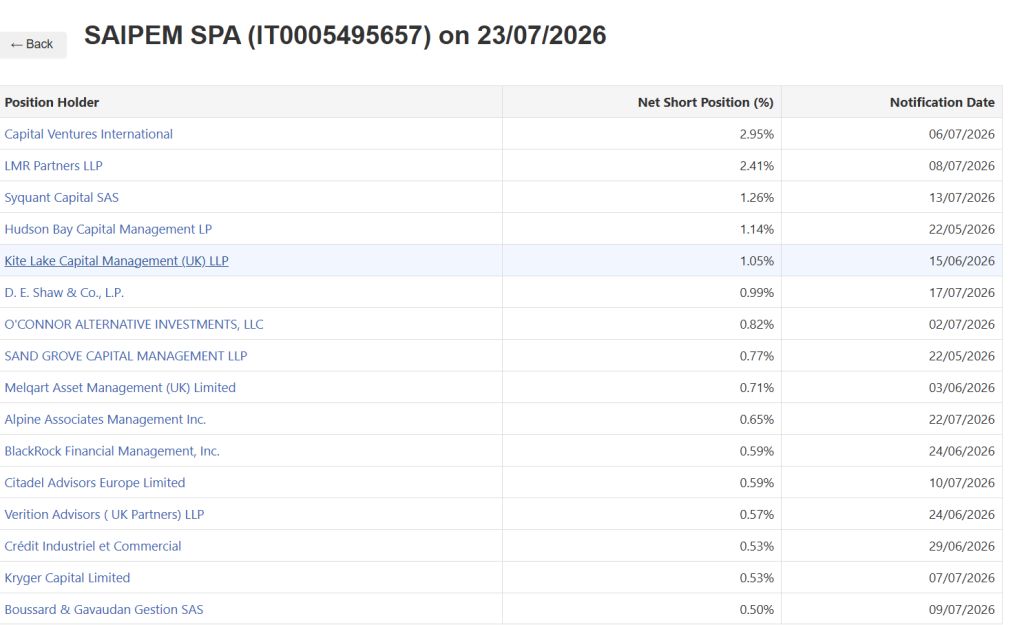Viewport: 1024px width, 625px height.
Task: Open Melqart Asset Management (UK) Limited link
Action: (x=120, y=388)
